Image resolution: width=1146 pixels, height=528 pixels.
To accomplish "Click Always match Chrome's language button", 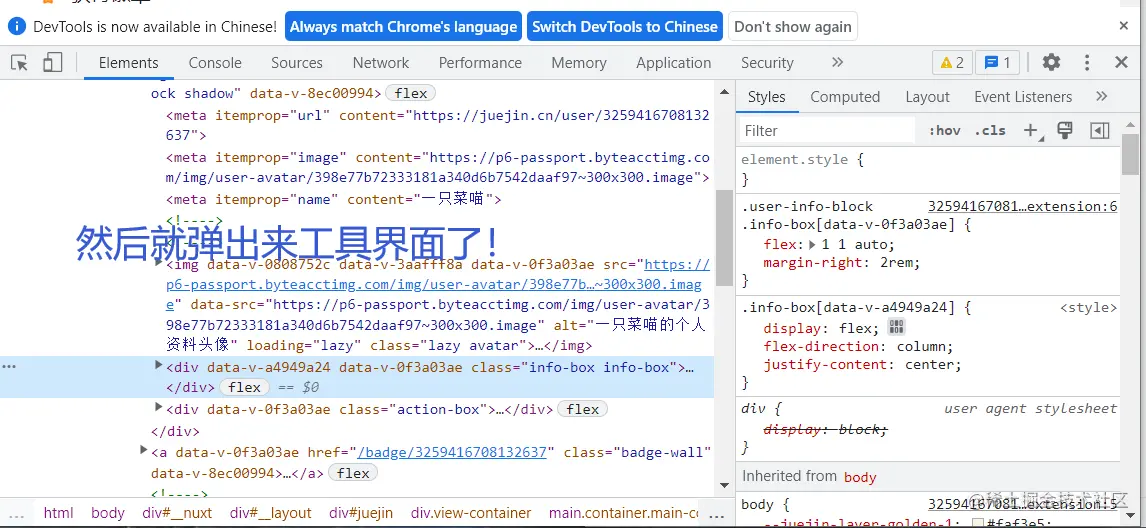I will click(x=403, y=27).
